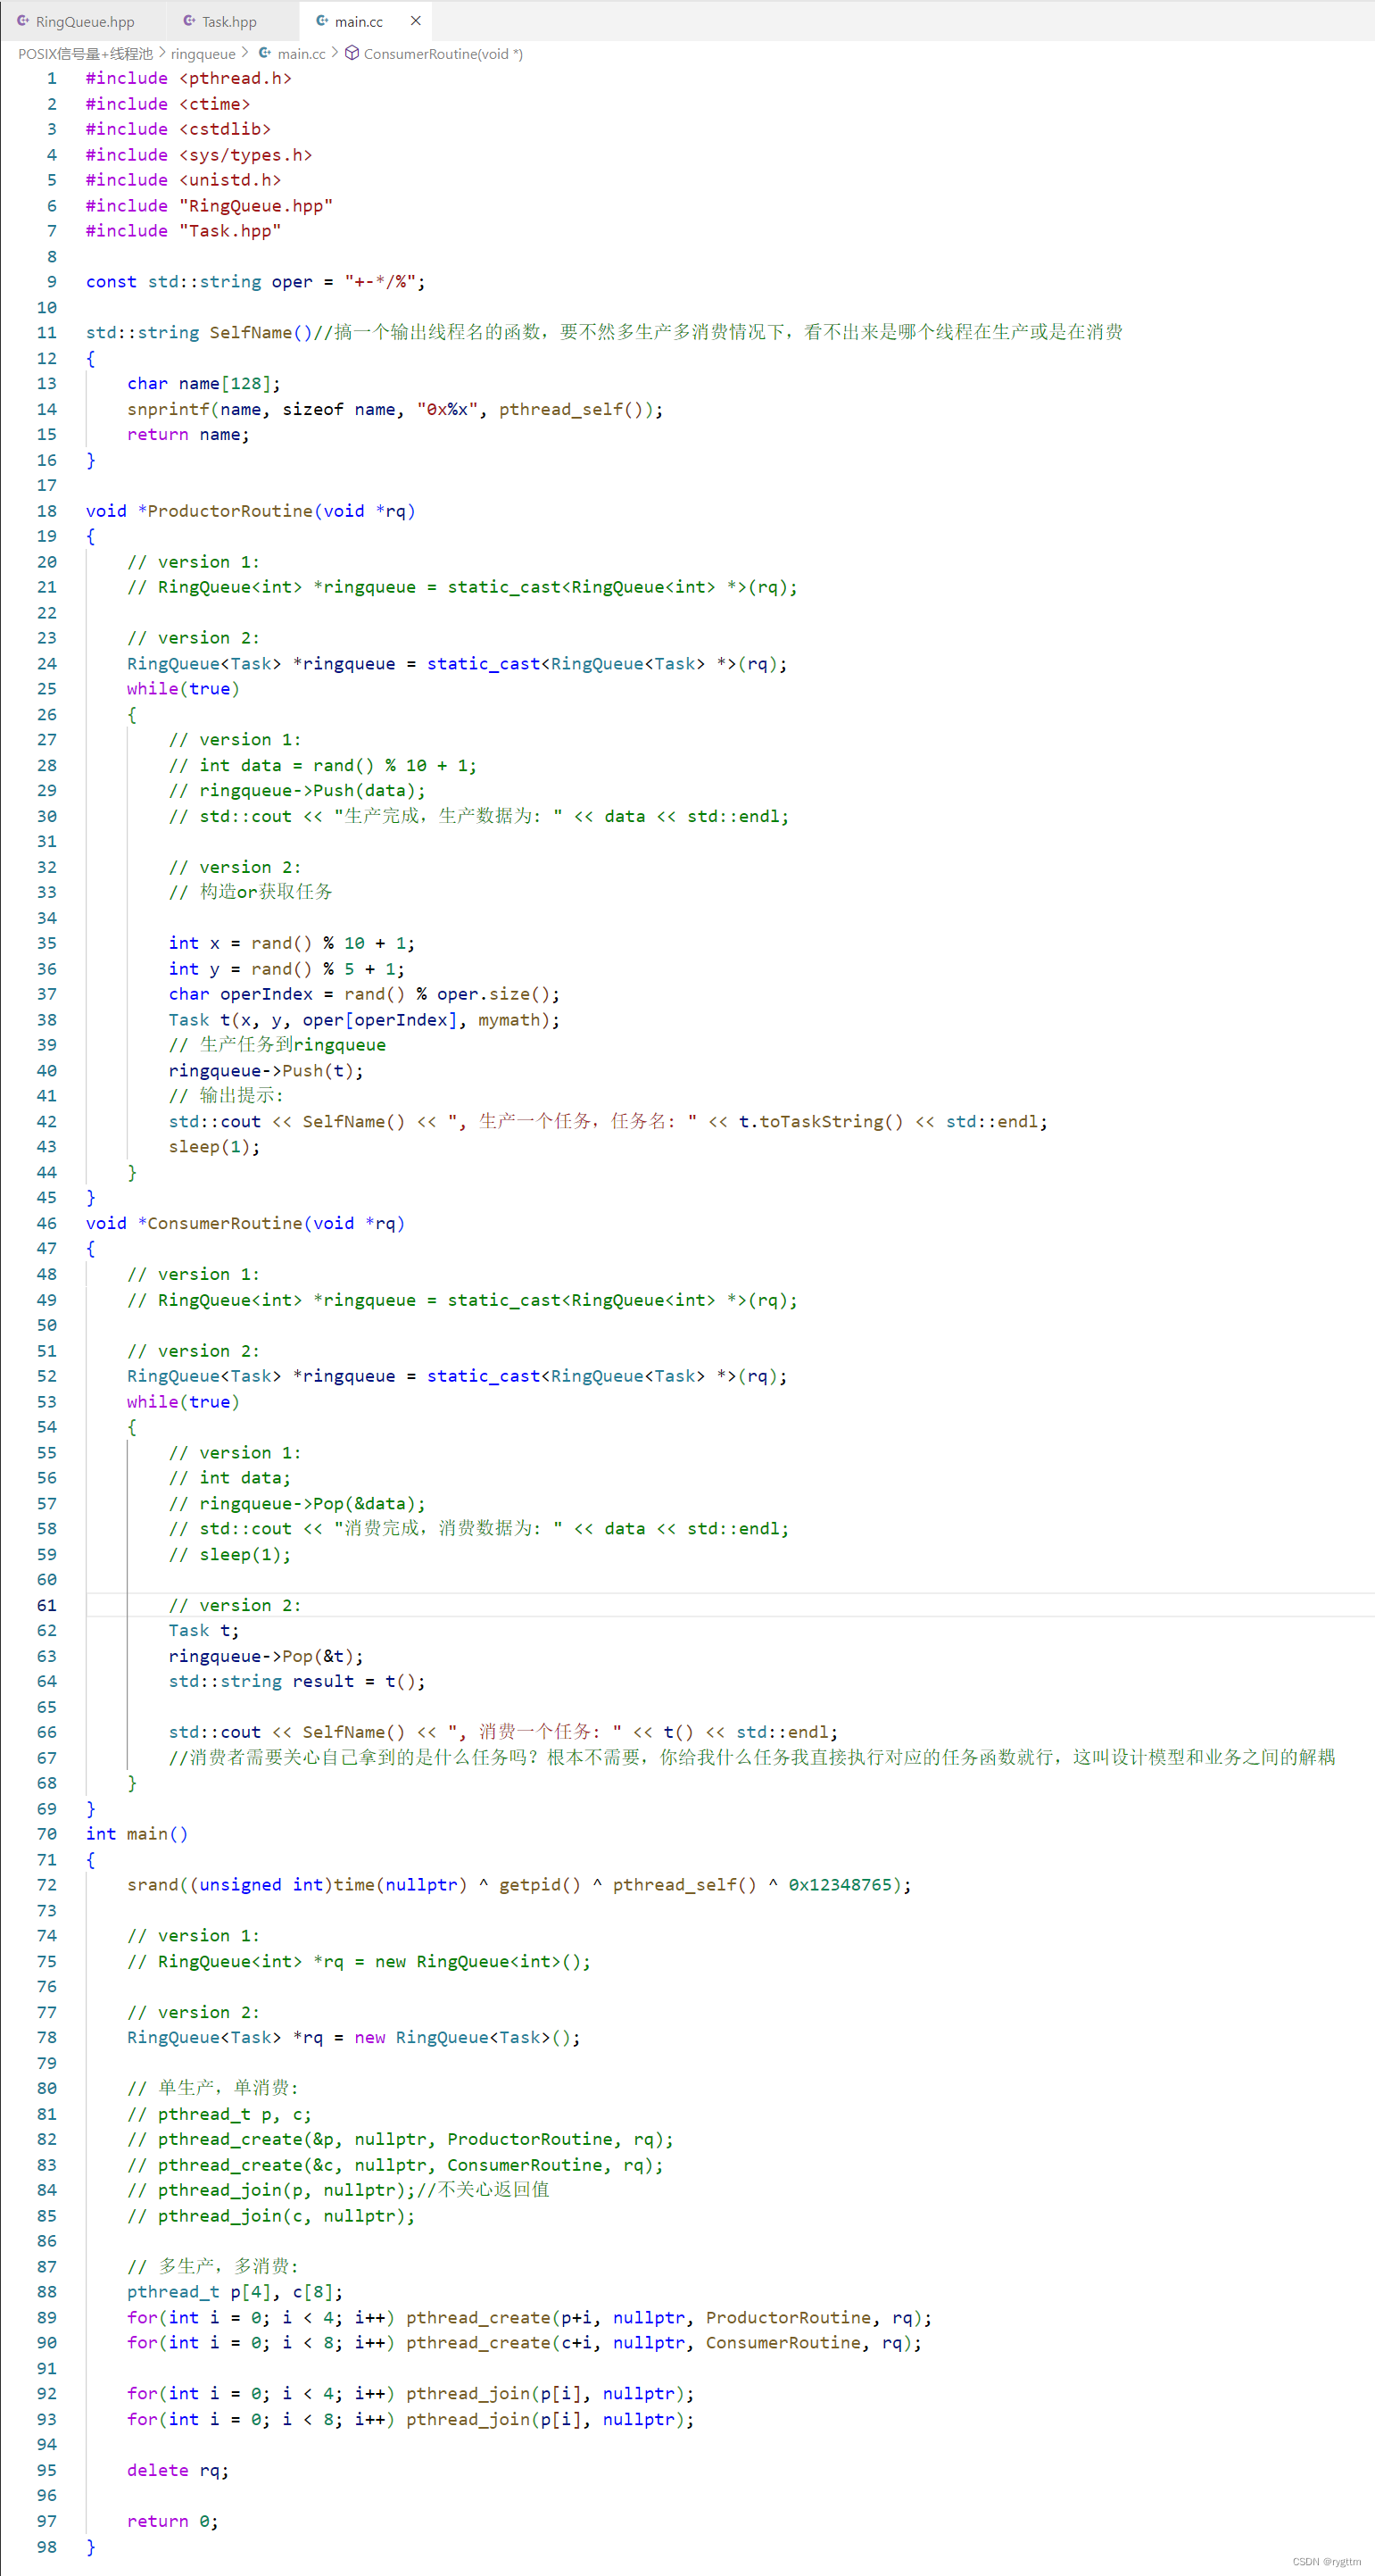The image size is (1375, 2576).
Task: Click "char name[128];" line
Action: 204,384
